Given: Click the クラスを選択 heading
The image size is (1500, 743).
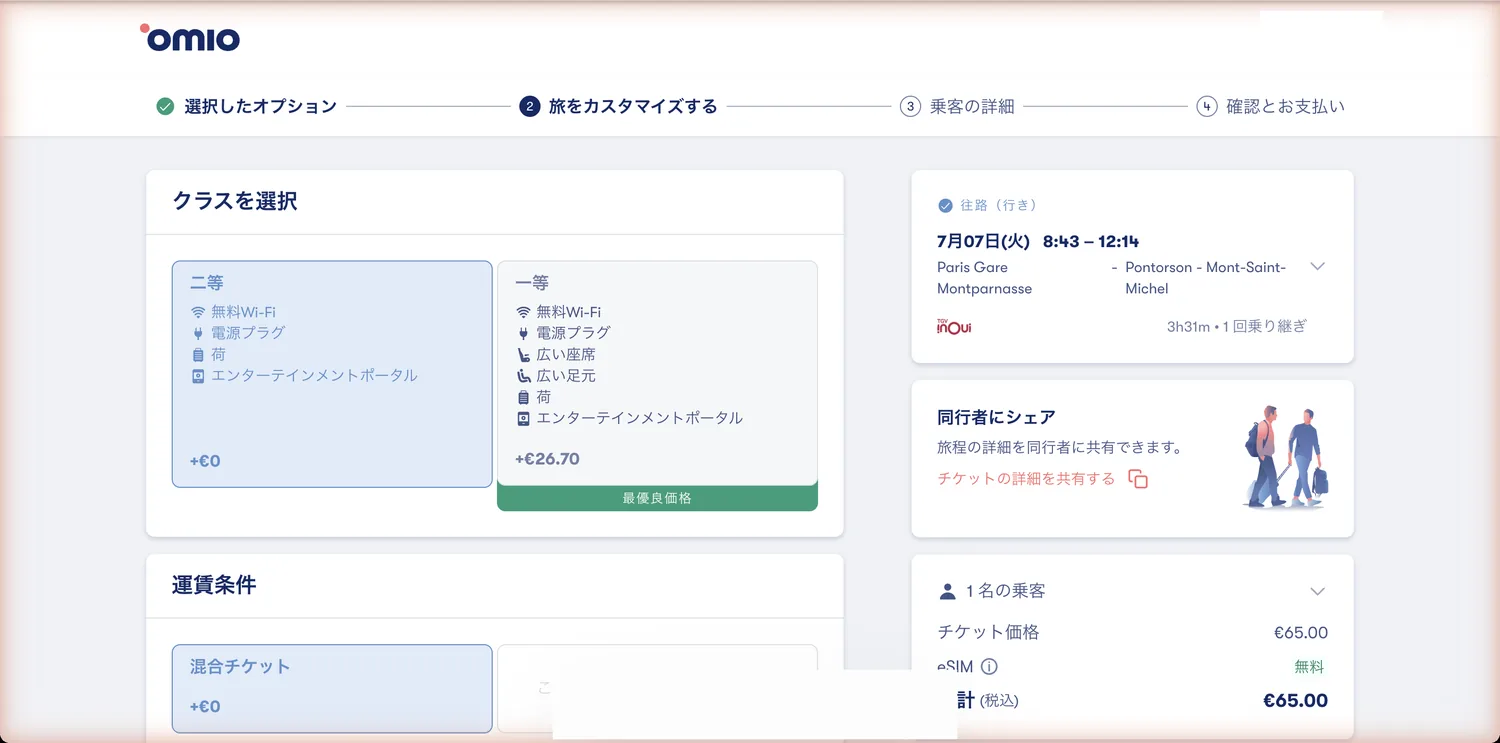Looking at the screenshot, I should [x=235, y=201].
